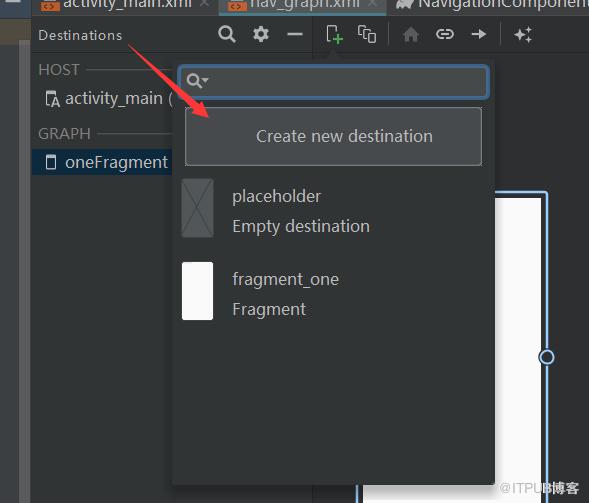Click the home start destination icon
The width and height of the screenshot is (589, 503).
pyautogui.click(x=411, y=35)
